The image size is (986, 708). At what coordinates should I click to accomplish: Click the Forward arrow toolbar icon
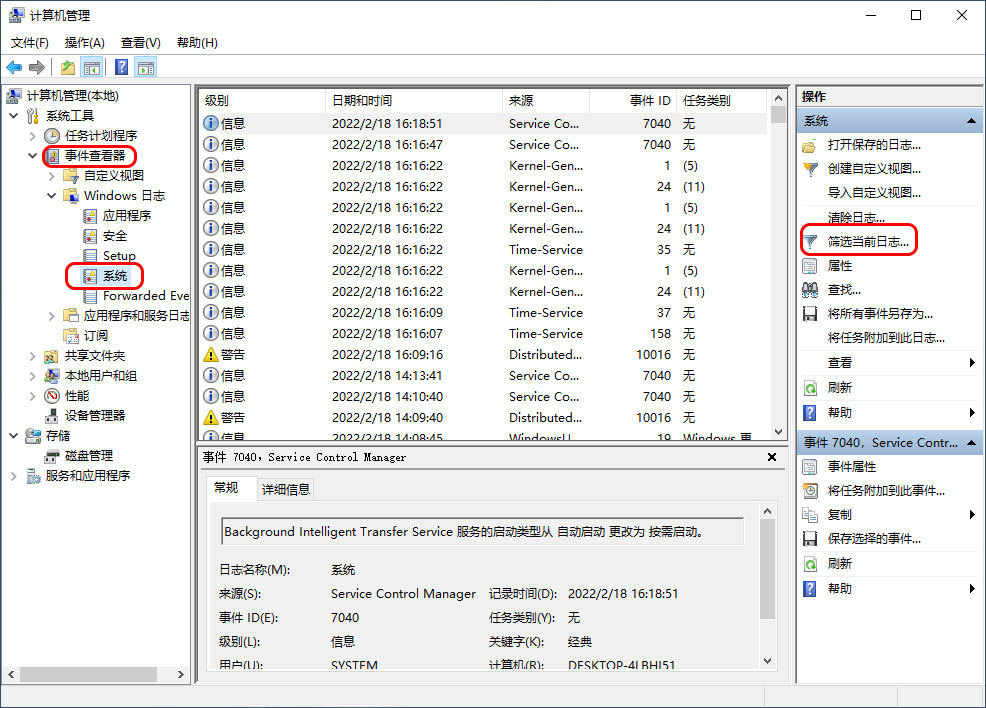pos(36,67)
